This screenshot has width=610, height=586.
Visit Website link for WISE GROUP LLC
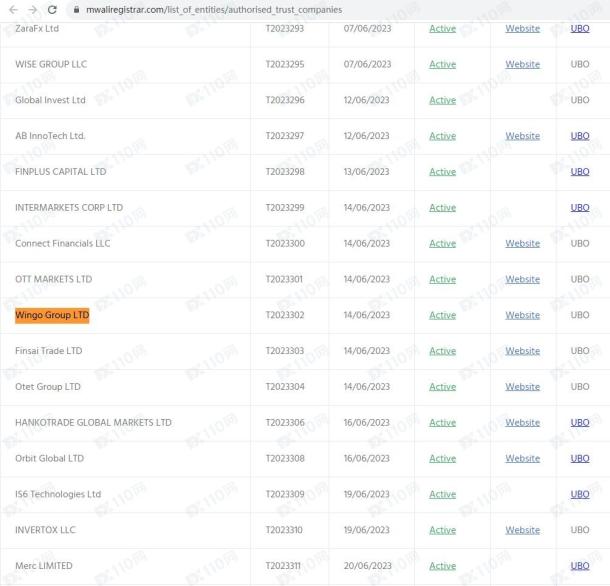(522, 65)
